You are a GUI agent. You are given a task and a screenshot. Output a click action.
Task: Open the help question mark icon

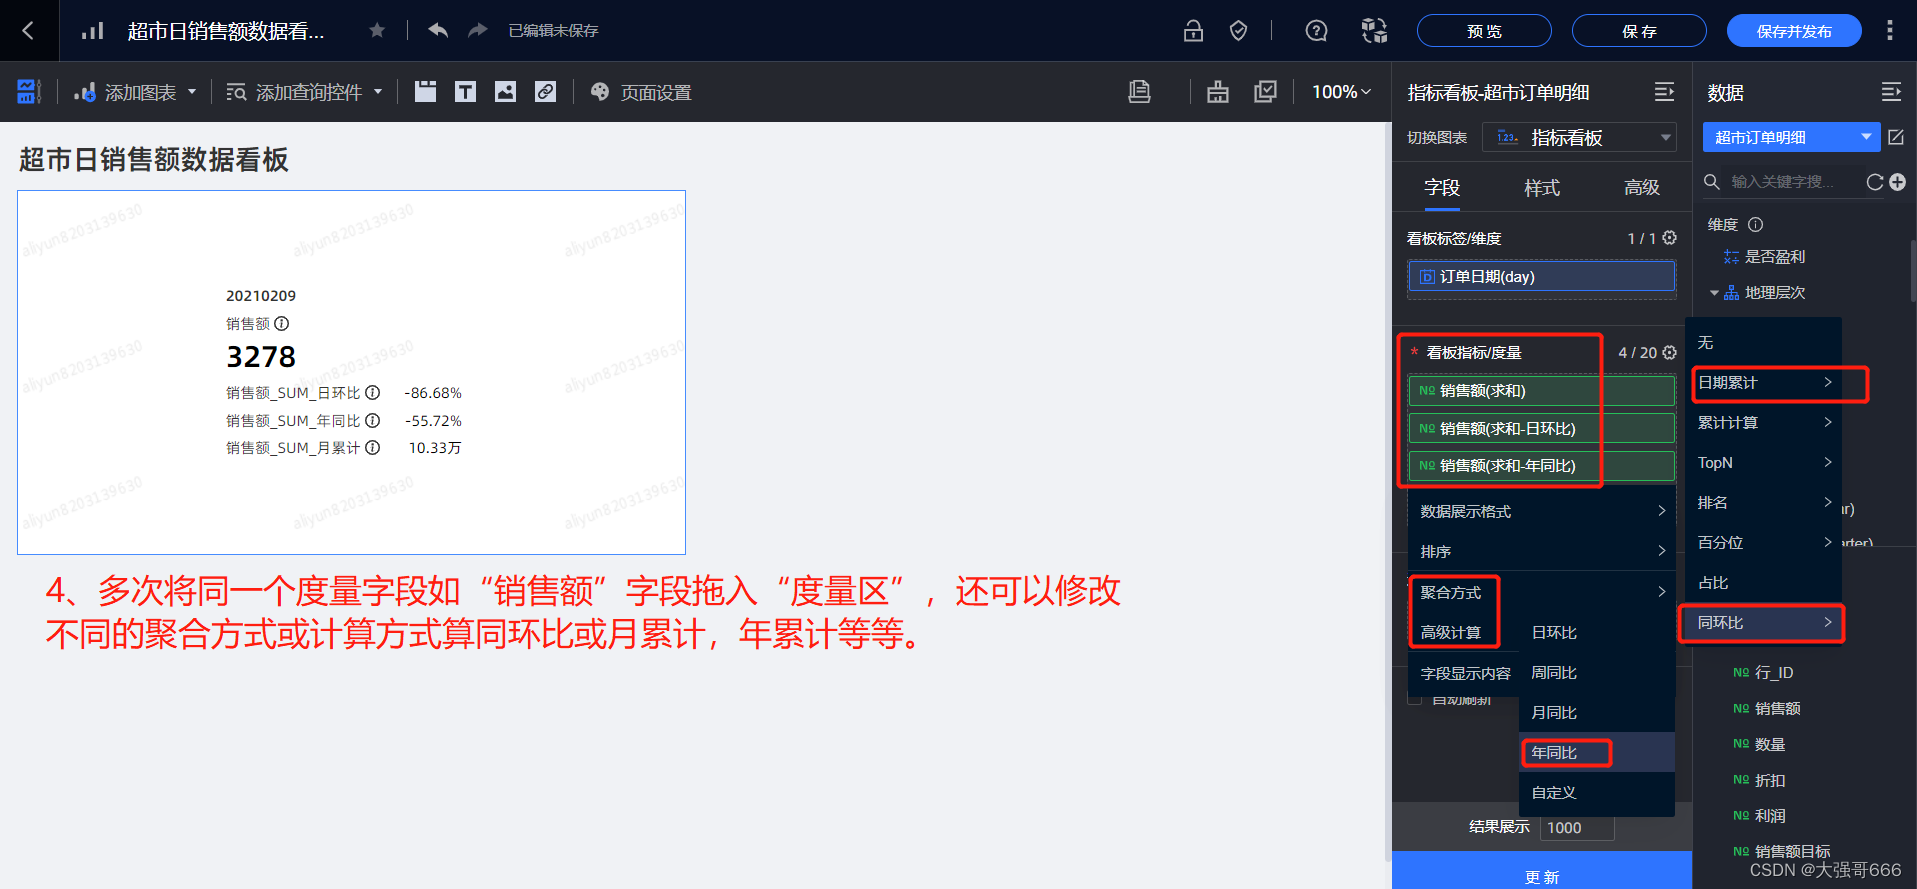[x=1317, y=31]
